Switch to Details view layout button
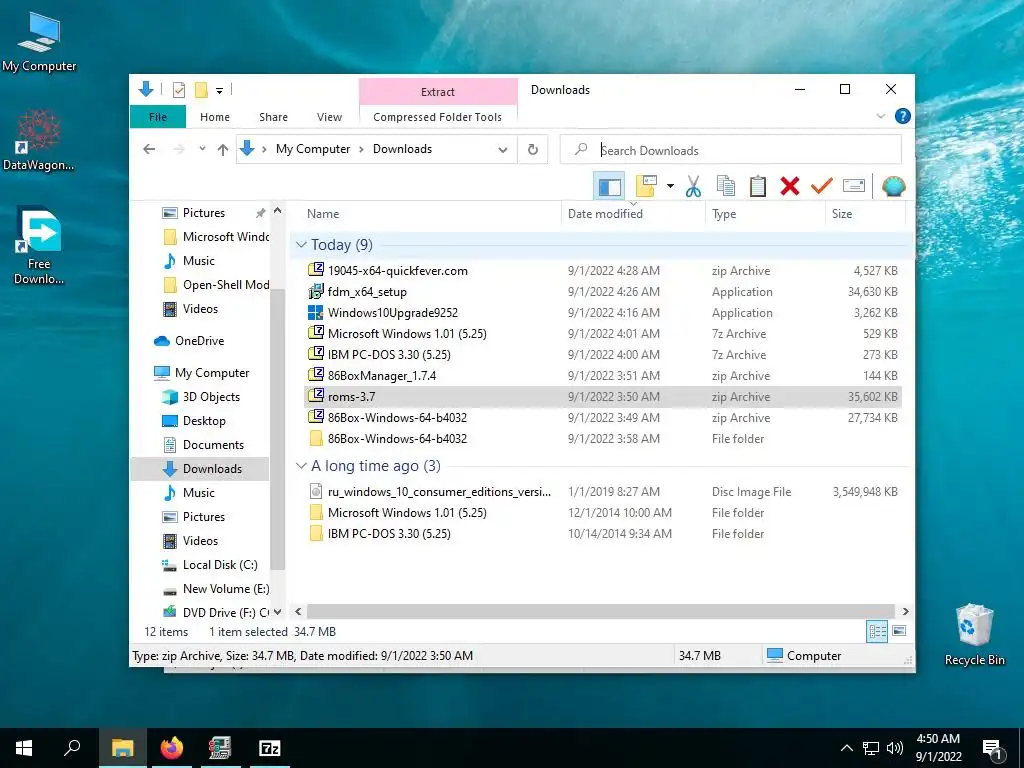 (877, 632)
